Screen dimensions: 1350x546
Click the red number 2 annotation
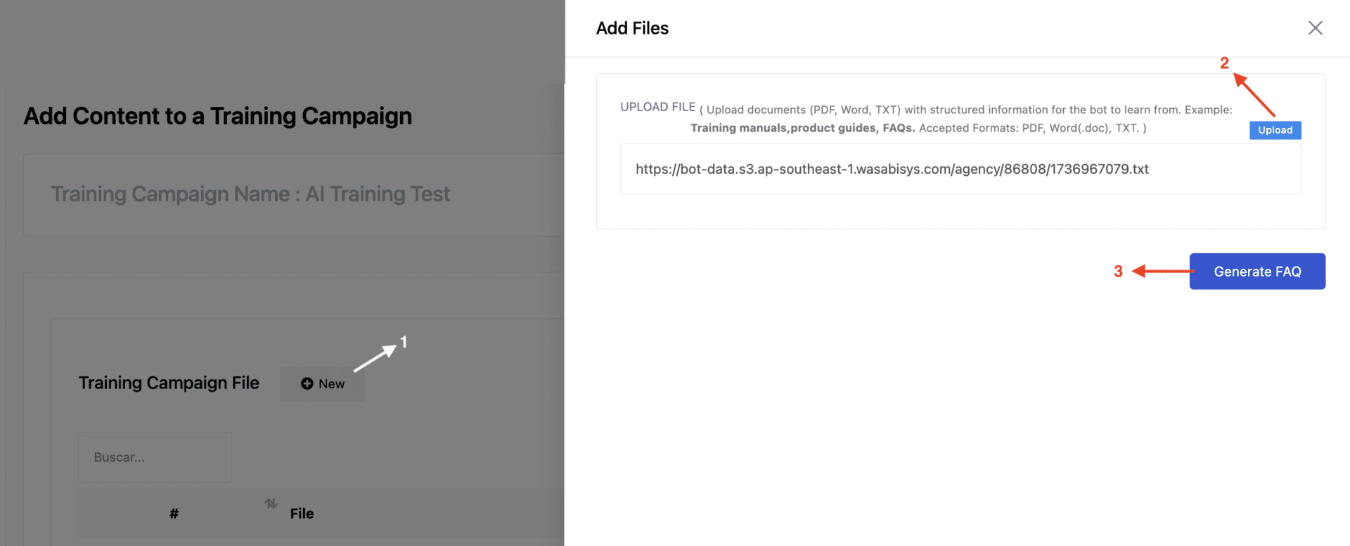1224,62
